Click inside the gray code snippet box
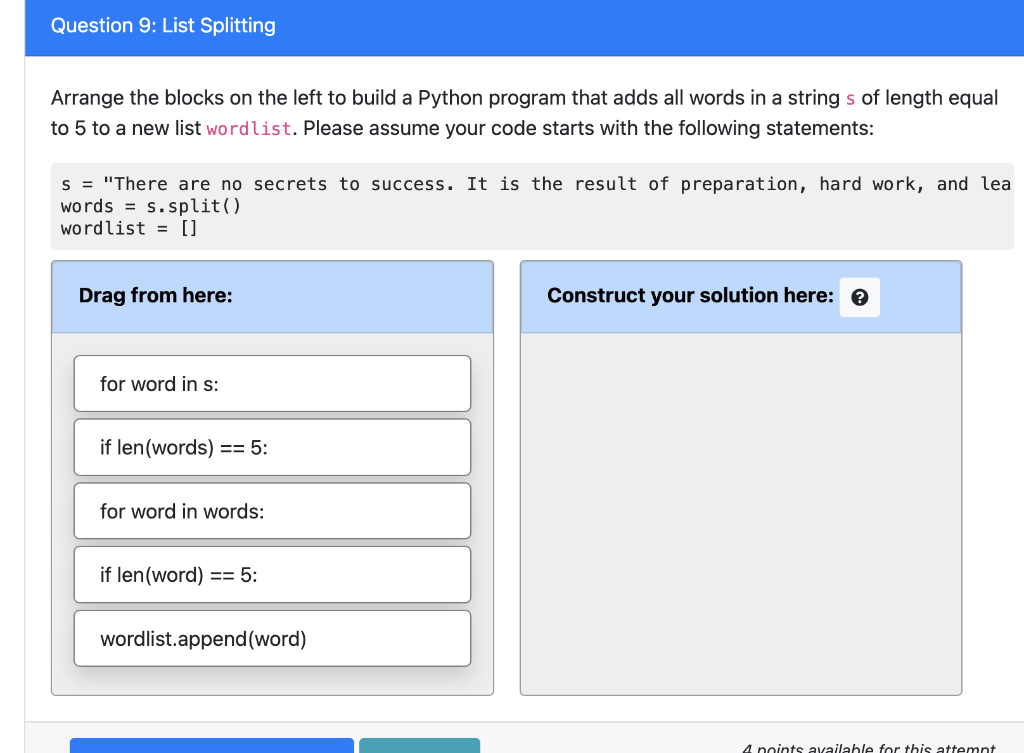The height and width of the screenshot is (753, 1024). (500, 205)
